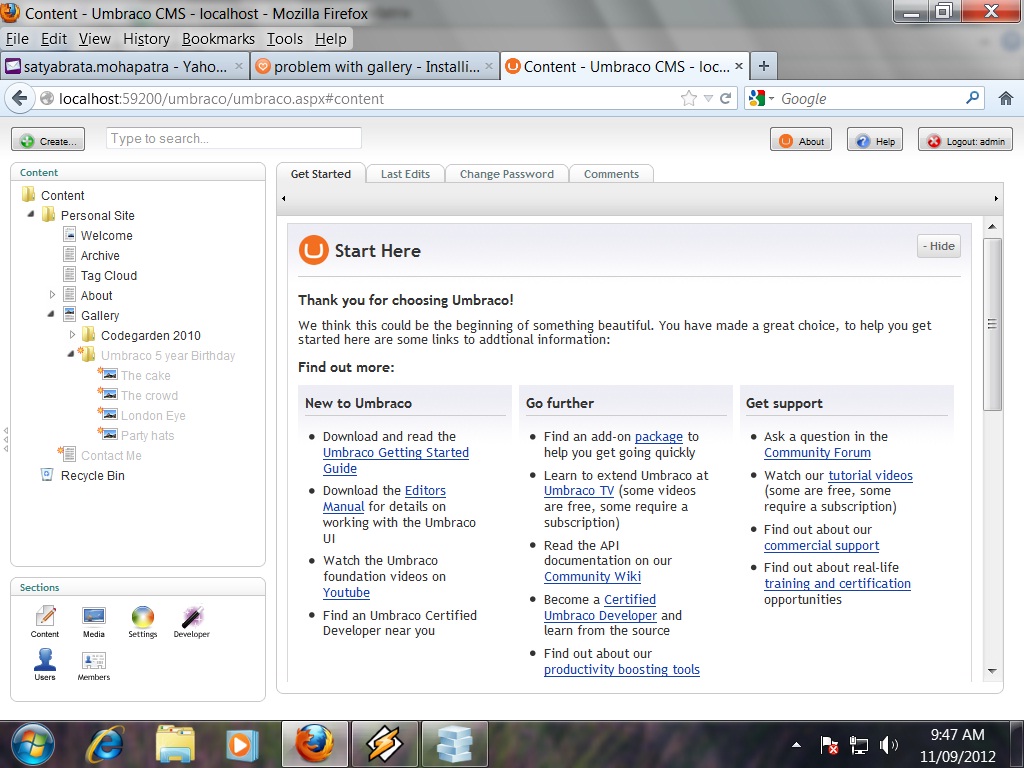Click the Type to search field
The image size is (1024, 768).
(234, 138)
